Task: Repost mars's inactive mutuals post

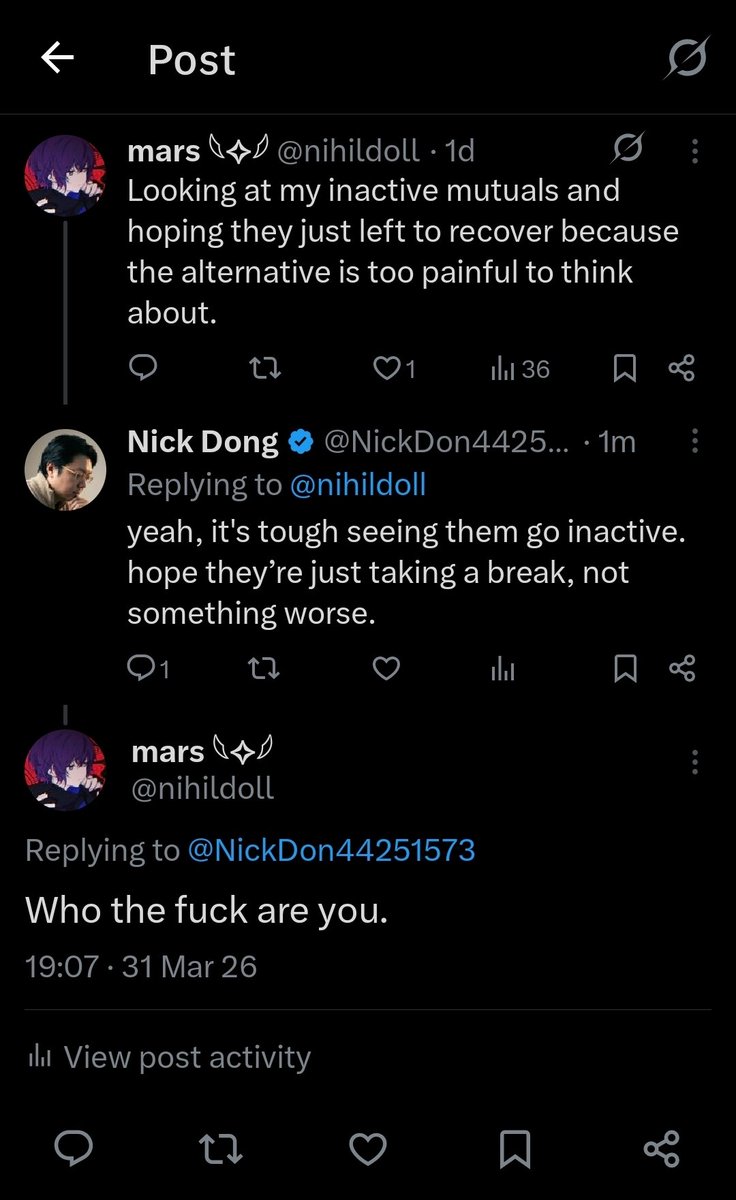Action: (264, 369)
